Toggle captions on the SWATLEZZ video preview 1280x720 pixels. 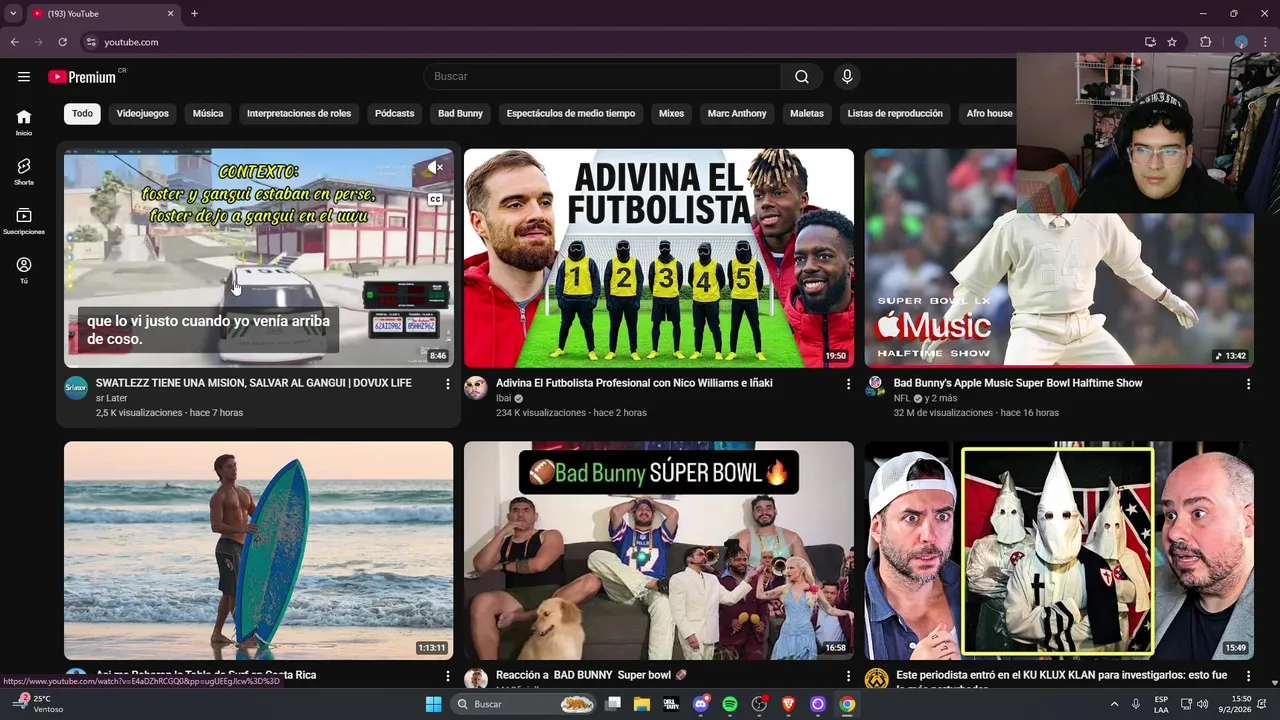pyautogui.click(x=435, y=199)
